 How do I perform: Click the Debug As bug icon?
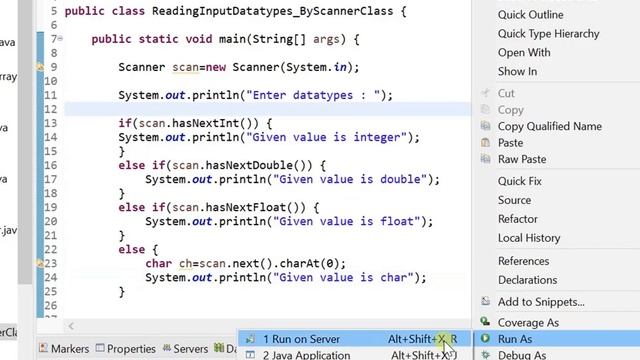(x=485, y=355)
